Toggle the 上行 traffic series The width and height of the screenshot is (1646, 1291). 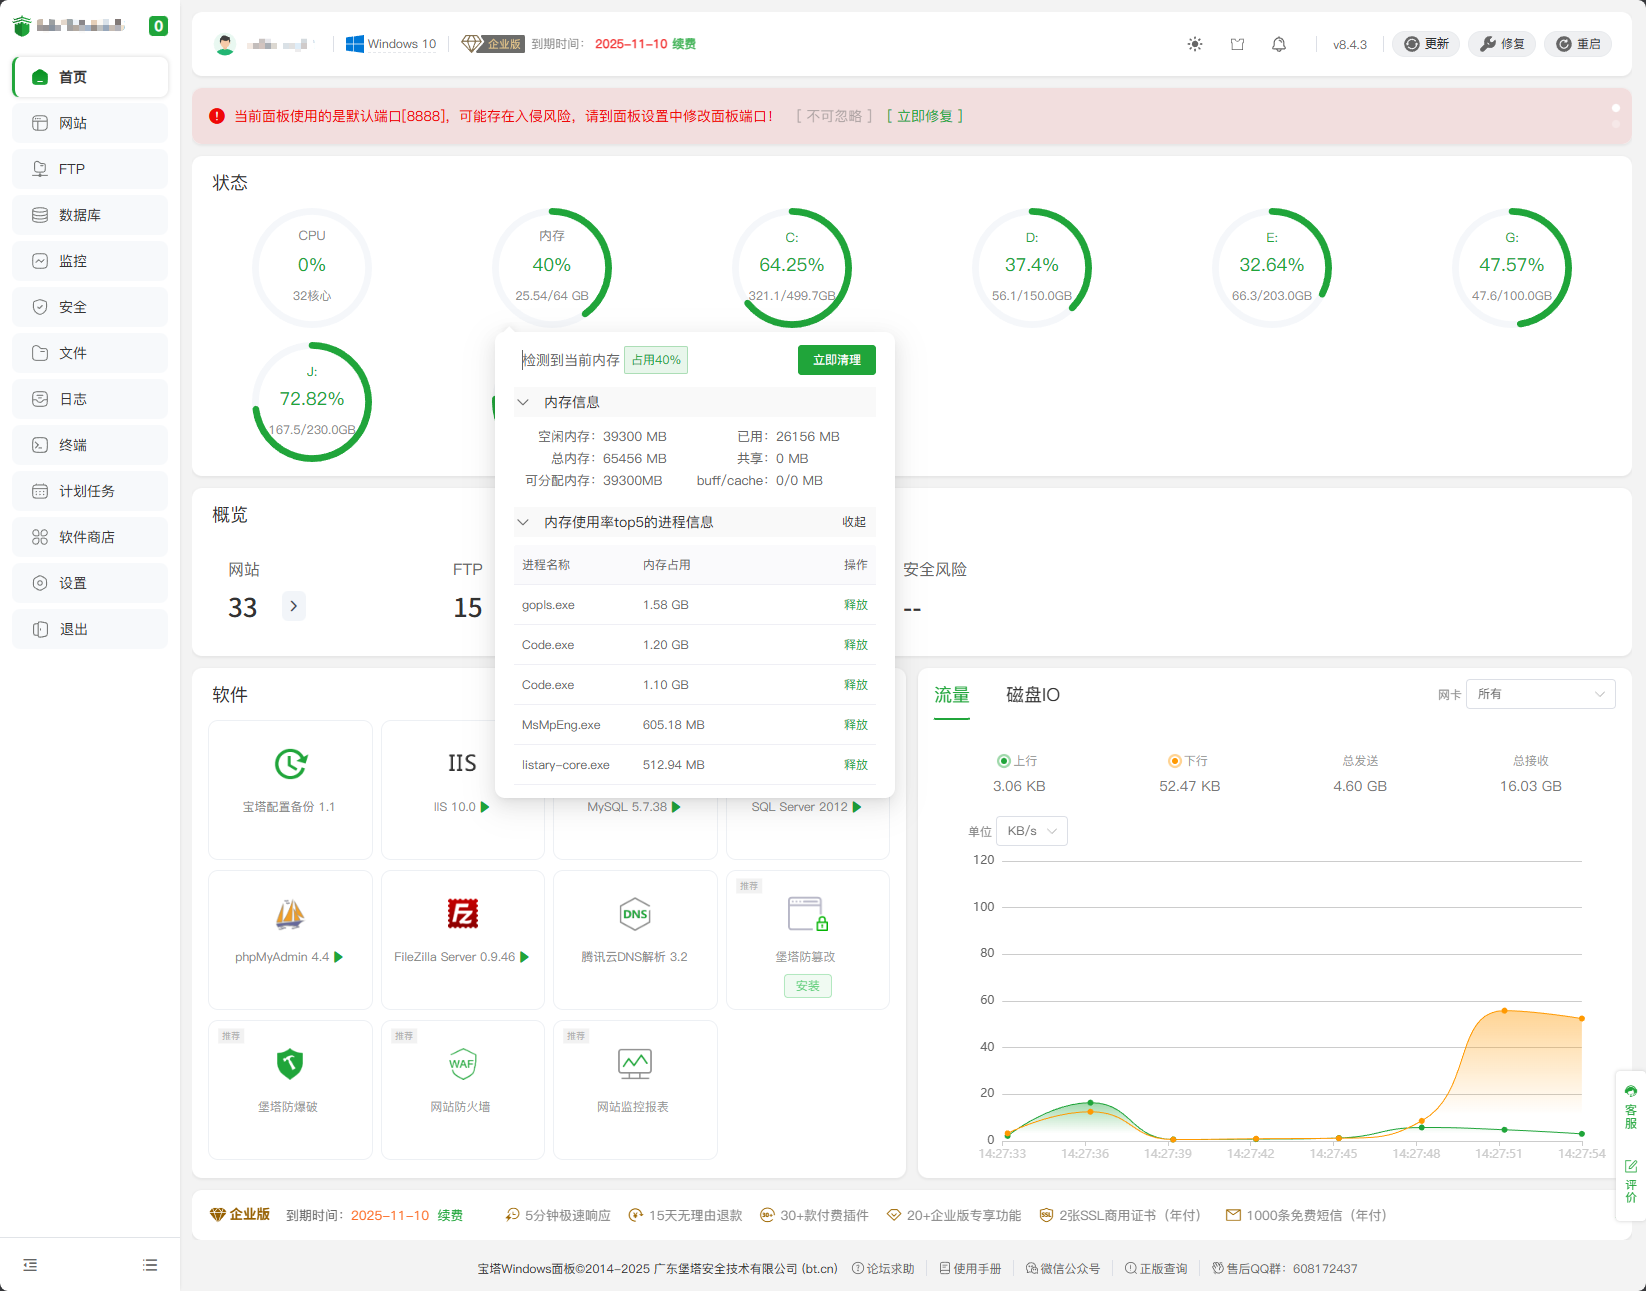1018,761
